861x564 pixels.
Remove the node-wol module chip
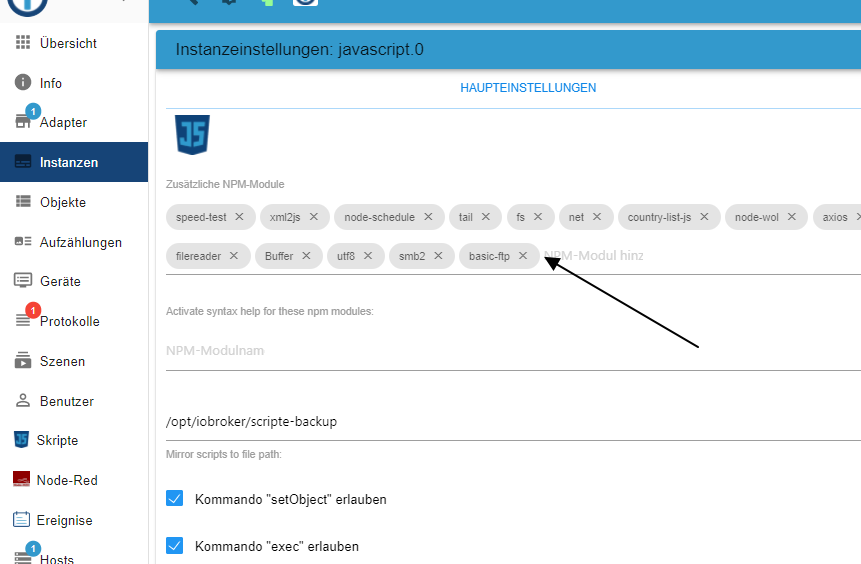pos(792,217)
